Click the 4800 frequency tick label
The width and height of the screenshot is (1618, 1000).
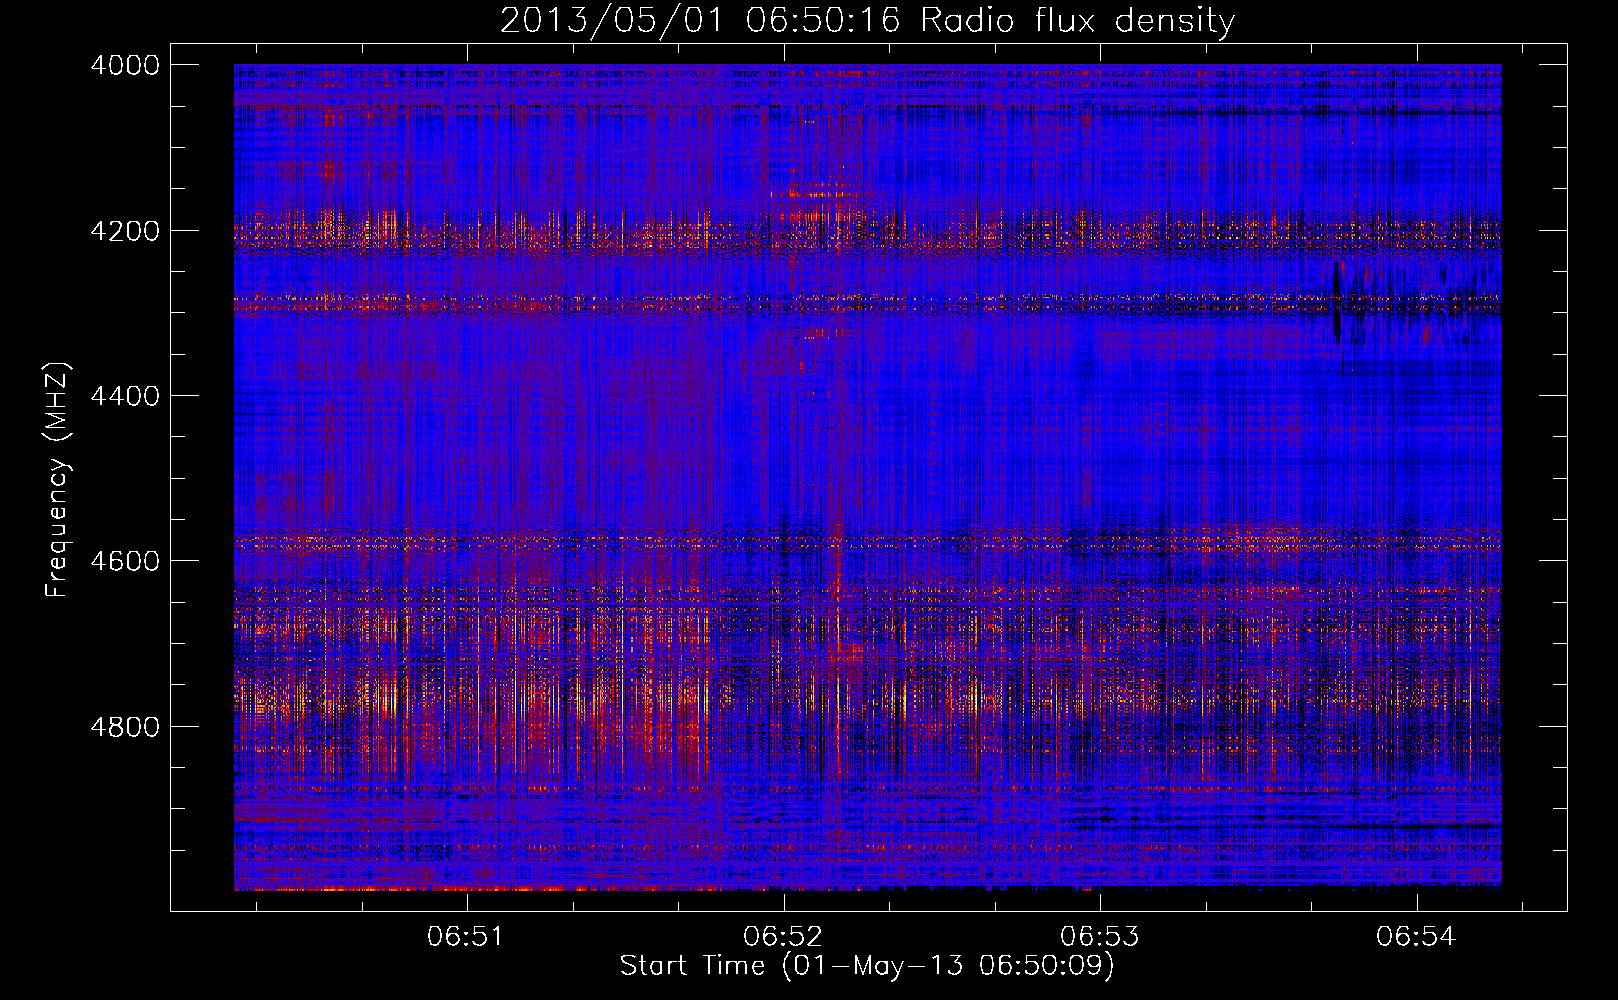[125, 727]
